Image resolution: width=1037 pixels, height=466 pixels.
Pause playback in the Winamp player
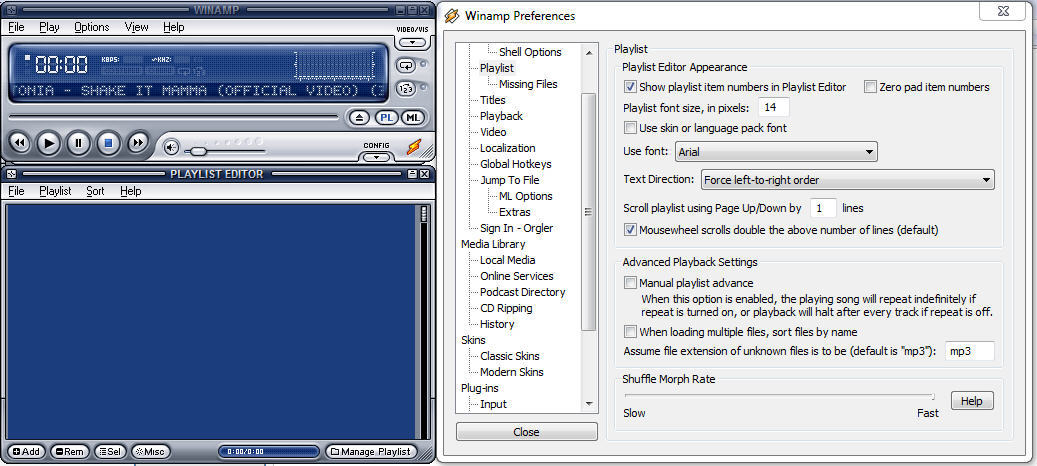(x=78, y=142)
